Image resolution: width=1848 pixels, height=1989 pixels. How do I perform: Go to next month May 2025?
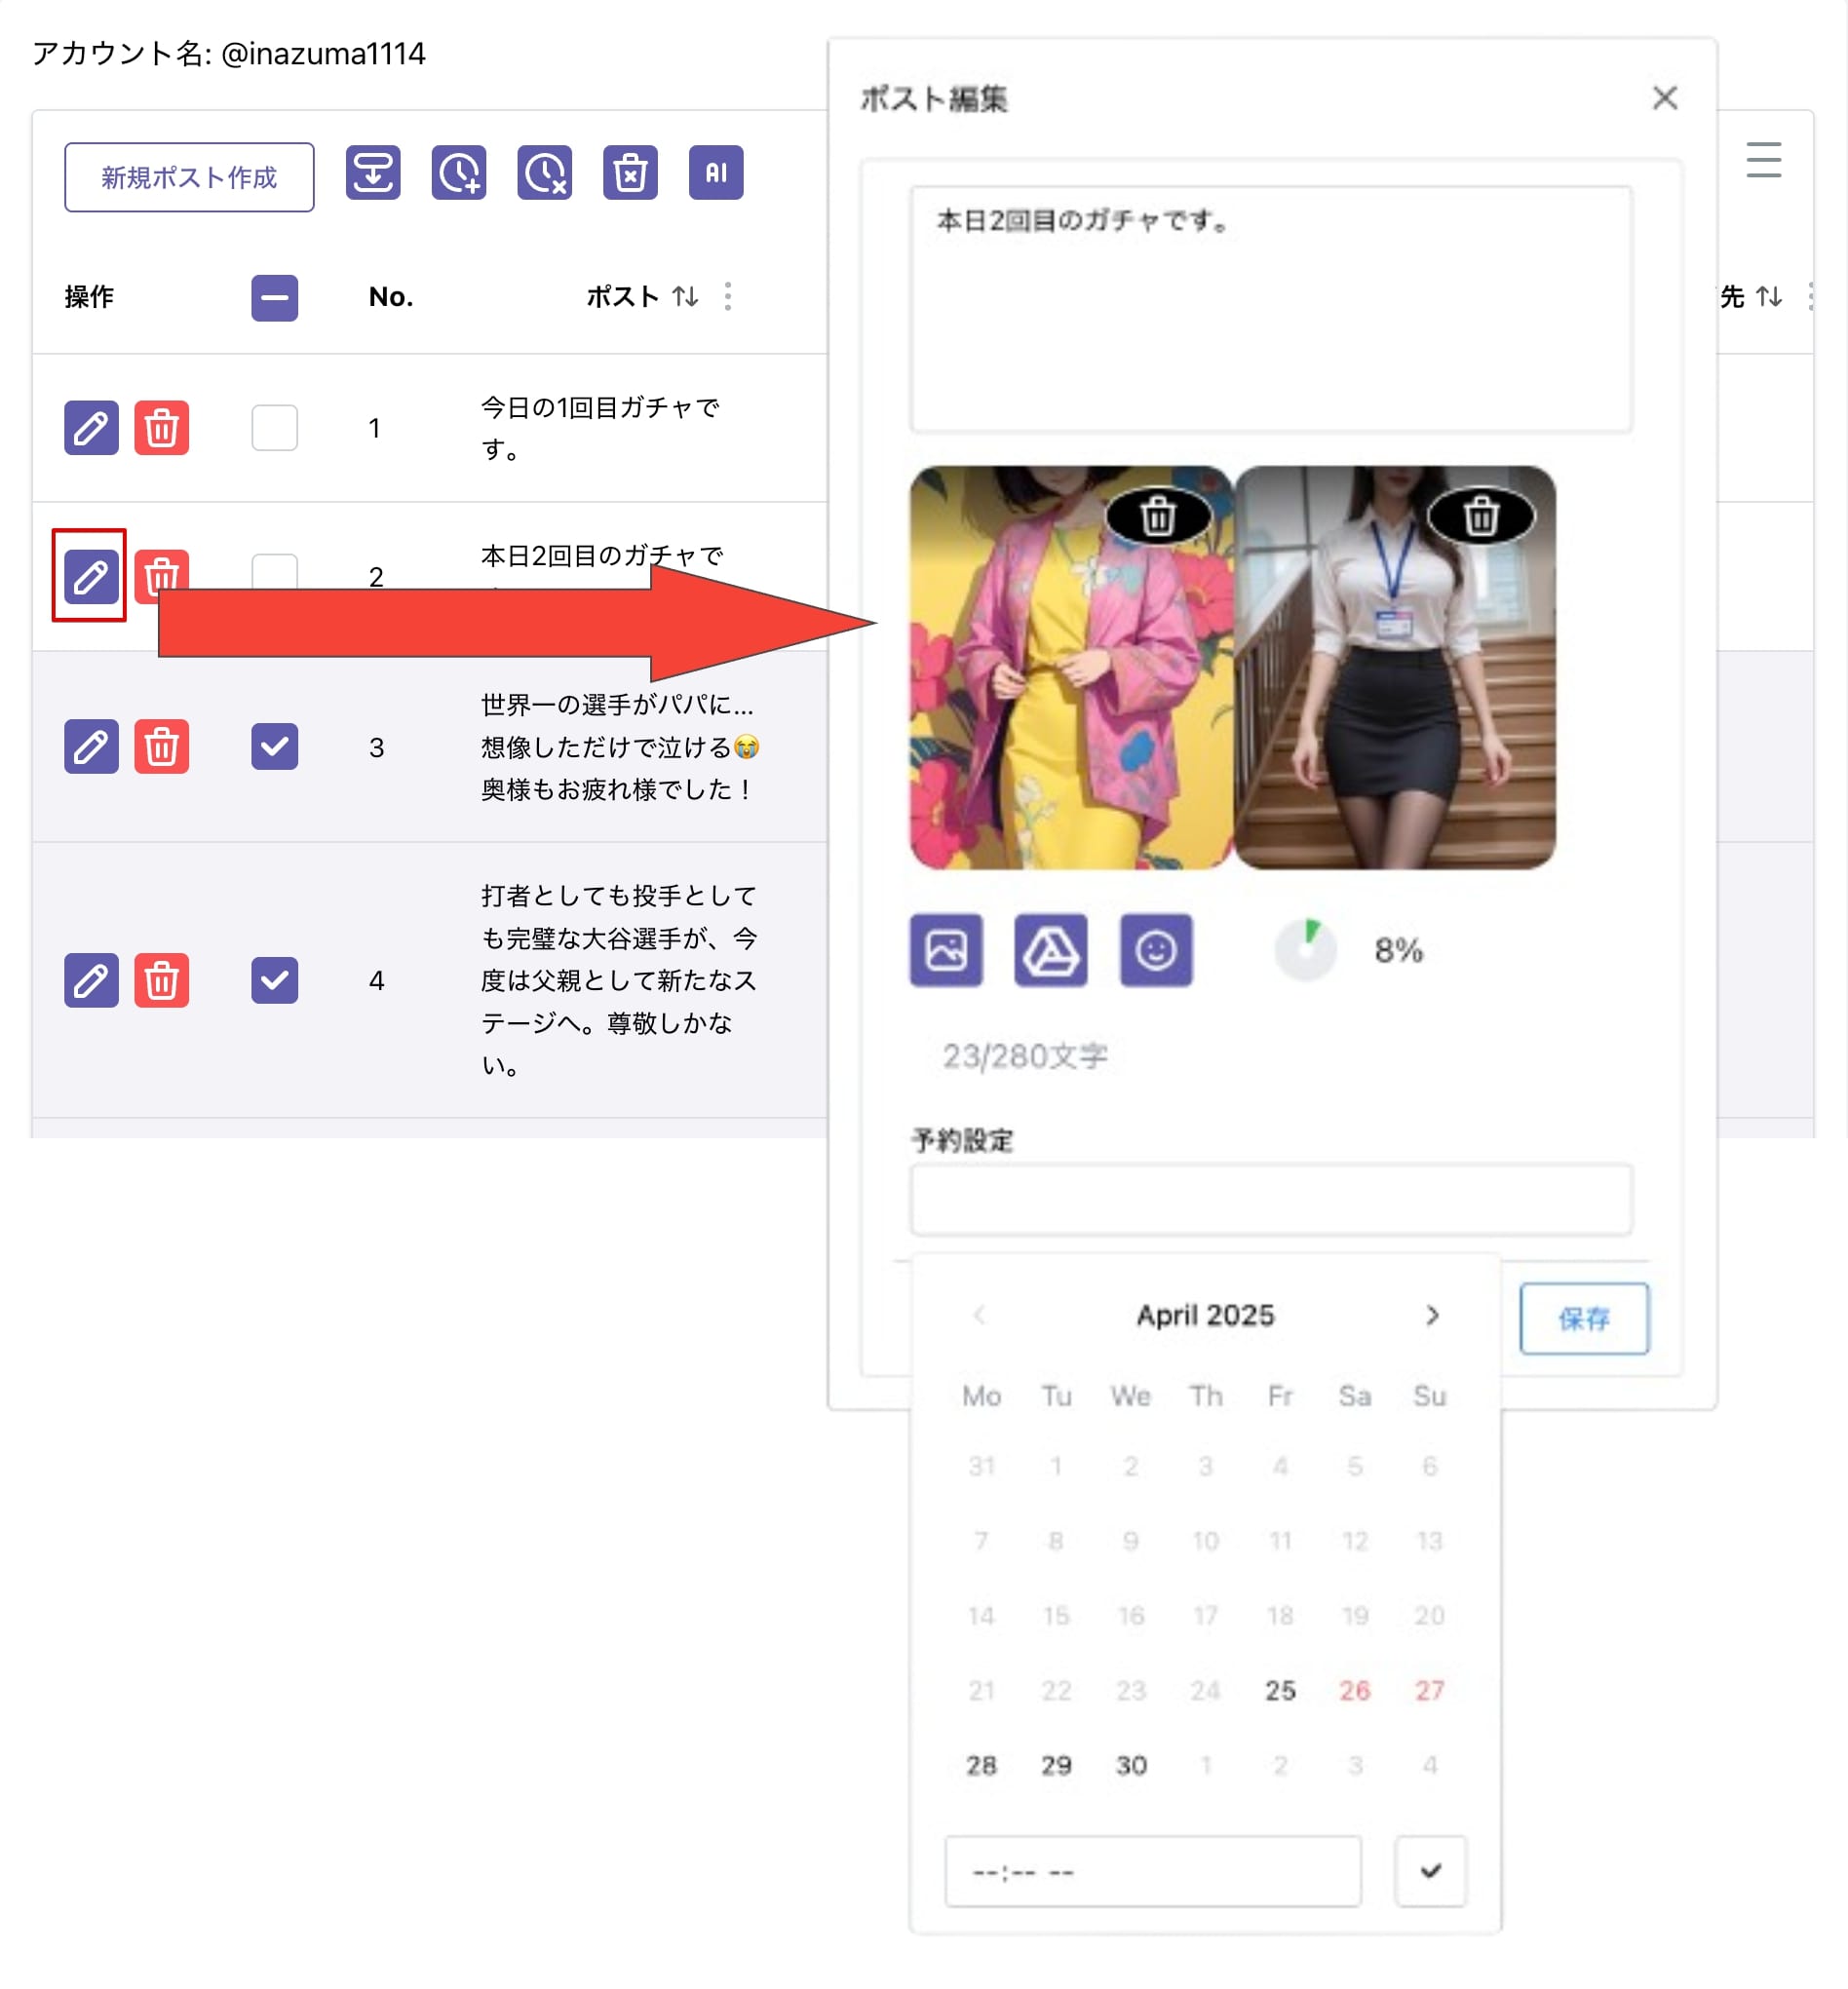point(1432,1315)
